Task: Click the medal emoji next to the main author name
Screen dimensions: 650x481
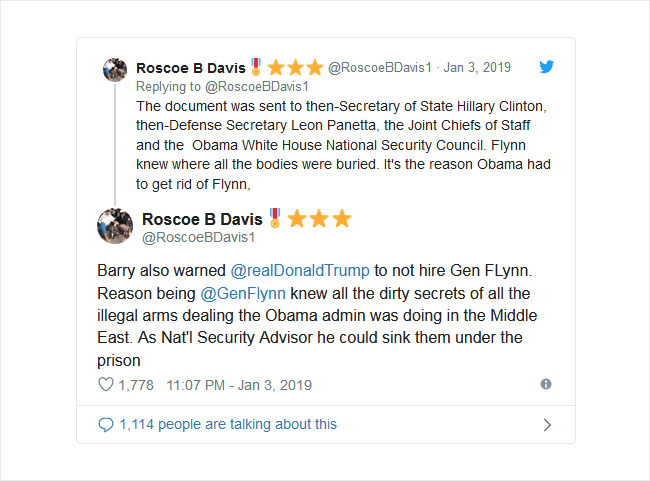Action: tap(274, 218)
